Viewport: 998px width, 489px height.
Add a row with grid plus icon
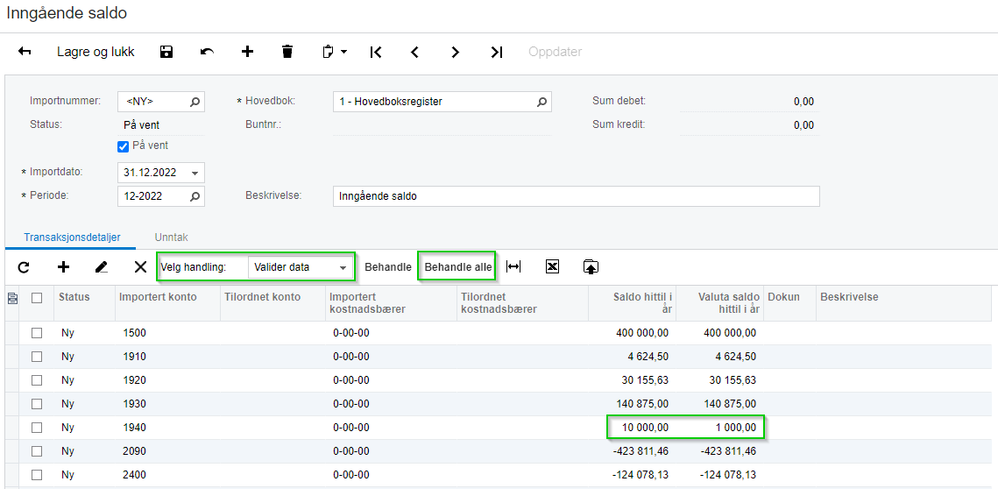[63, 267]
